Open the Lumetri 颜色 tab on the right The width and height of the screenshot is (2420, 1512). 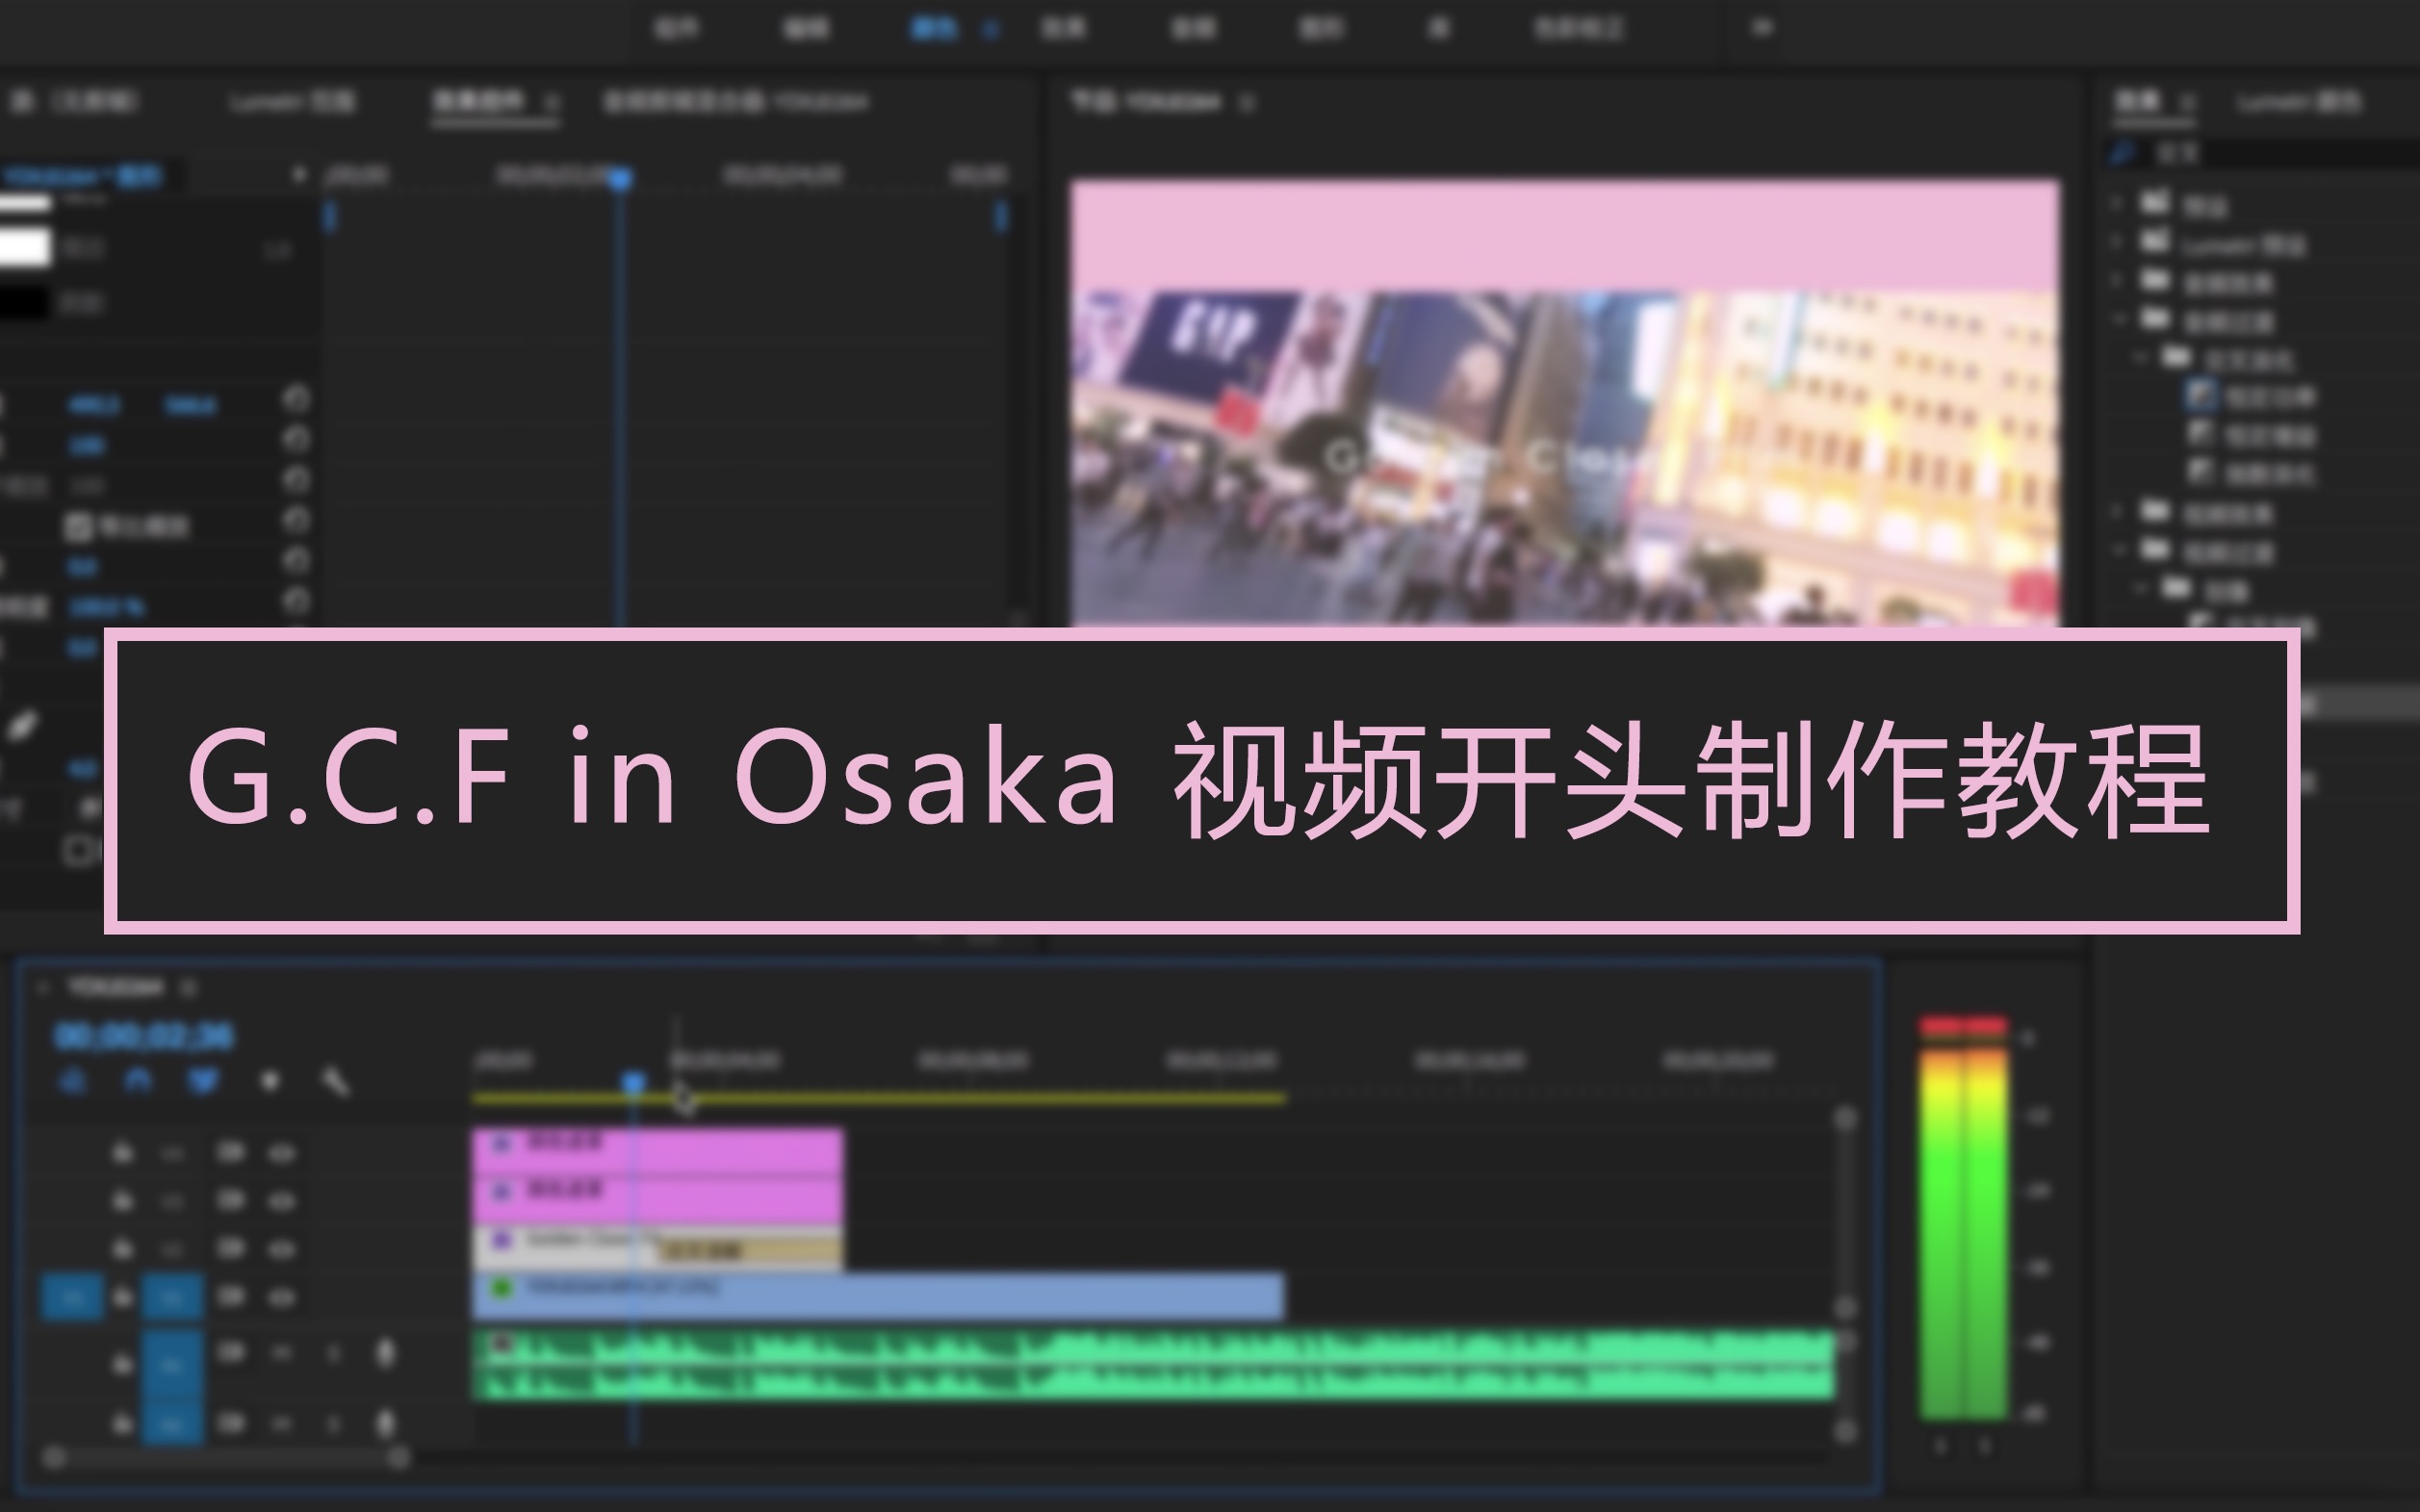coord(2299,102)
